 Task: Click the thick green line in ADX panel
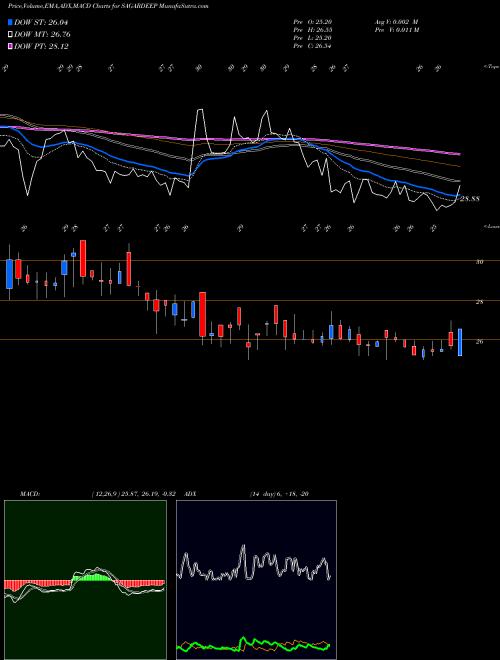(253, 644)
